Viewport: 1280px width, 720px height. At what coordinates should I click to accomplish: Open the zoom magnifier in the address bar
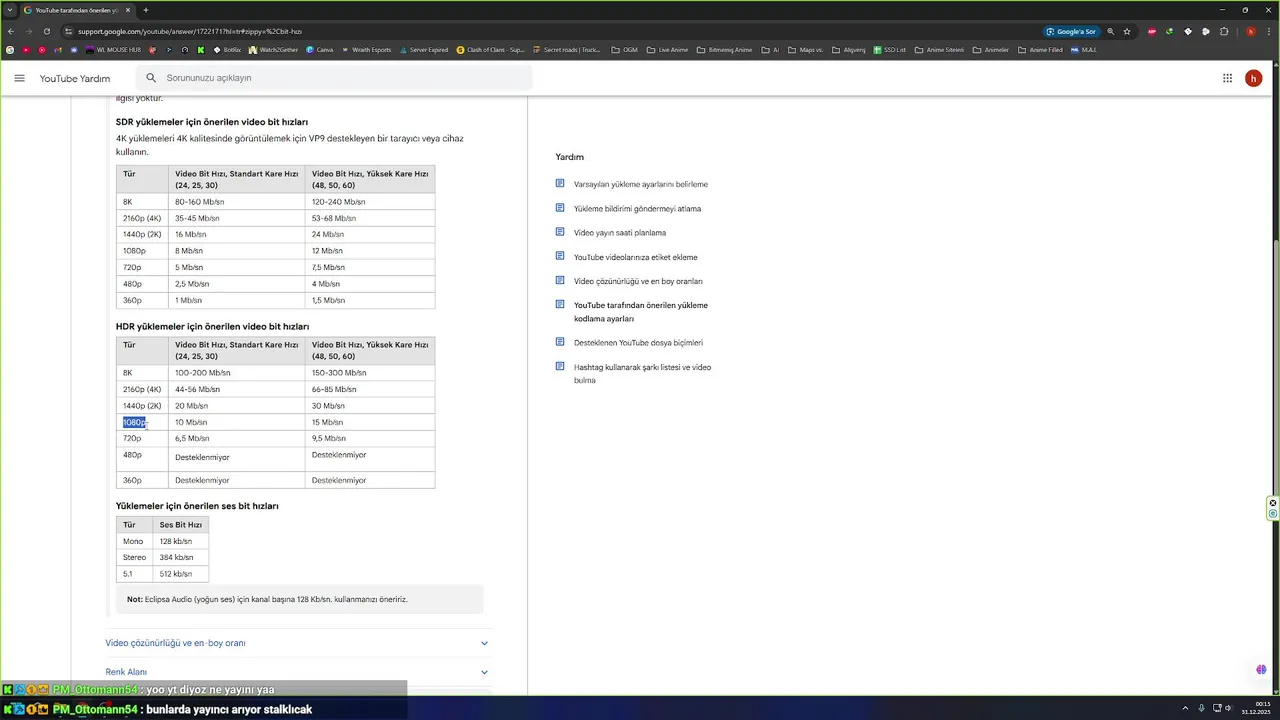pos(1111,31)
